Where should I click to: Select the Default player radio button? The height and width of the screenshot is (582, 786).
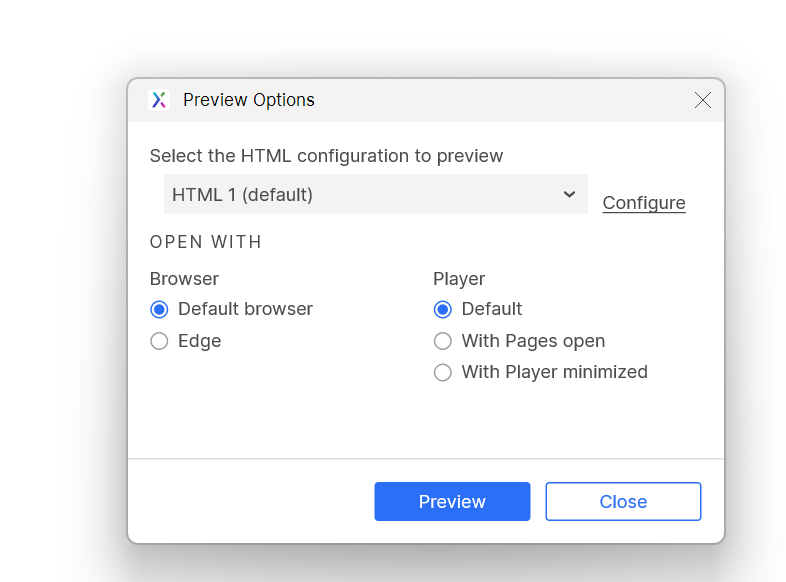click(x=442, y=309)
